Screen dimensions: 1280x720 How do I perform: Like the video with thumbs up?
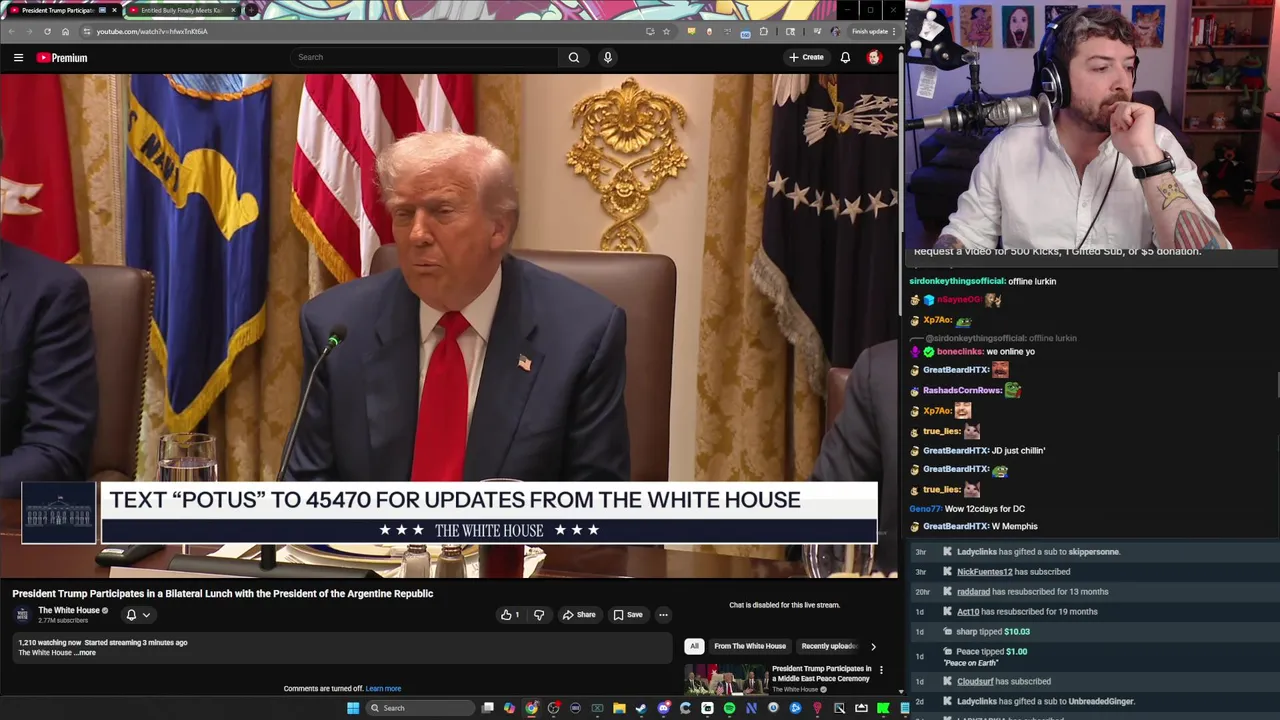510,615
